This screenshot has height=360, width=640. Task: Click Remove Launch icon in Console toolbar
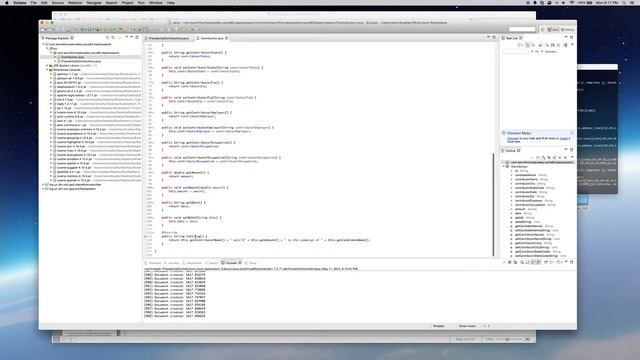pyautogui.click(x=509, y=262)
